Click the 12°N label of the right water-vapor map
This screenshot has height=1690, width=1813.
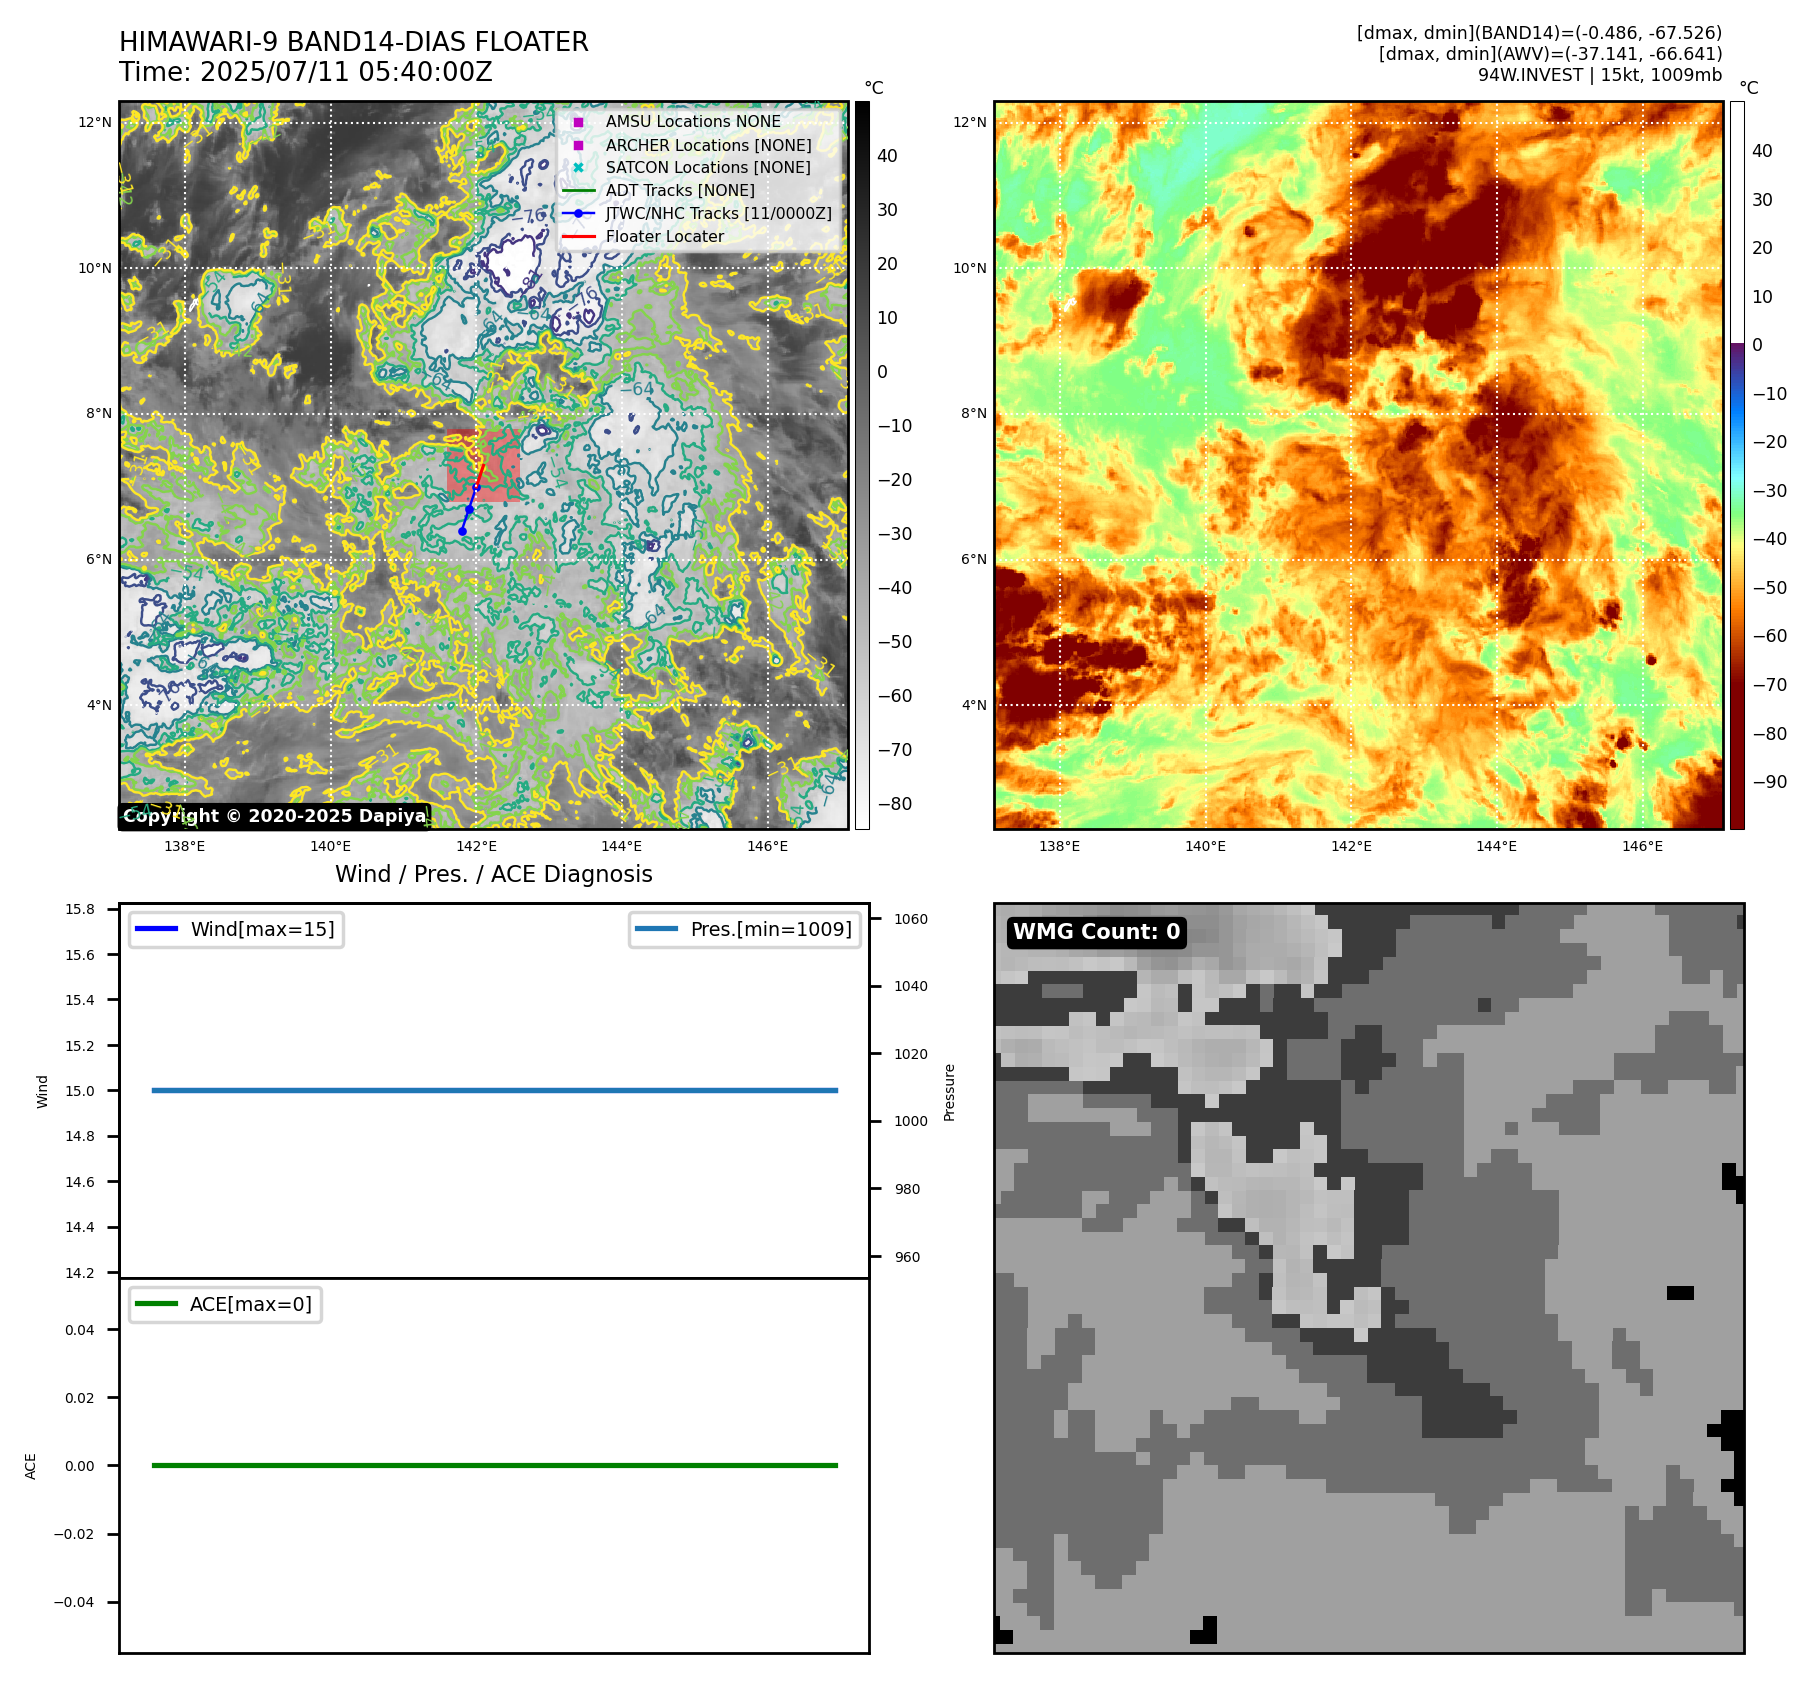click(970, 122)
